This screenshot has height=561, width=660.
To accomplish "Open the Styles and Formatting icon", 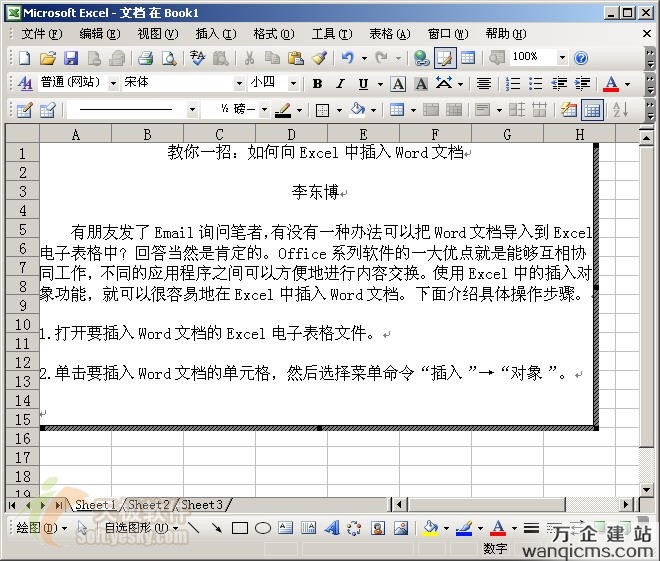I will pyautogui.click(x=25, y=83).
